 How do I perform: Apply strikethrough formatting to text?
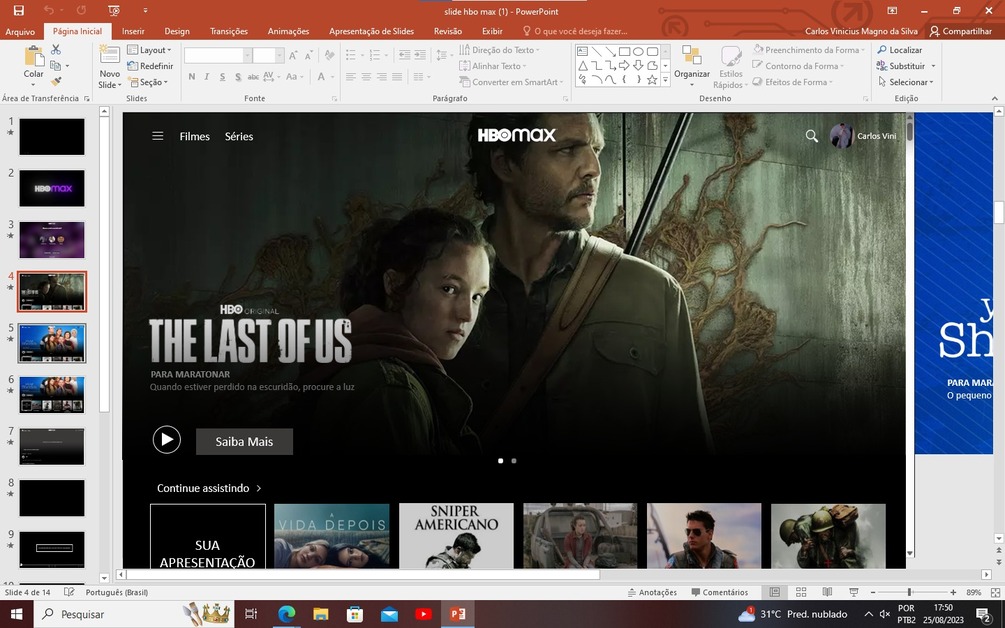pos(253,76)
